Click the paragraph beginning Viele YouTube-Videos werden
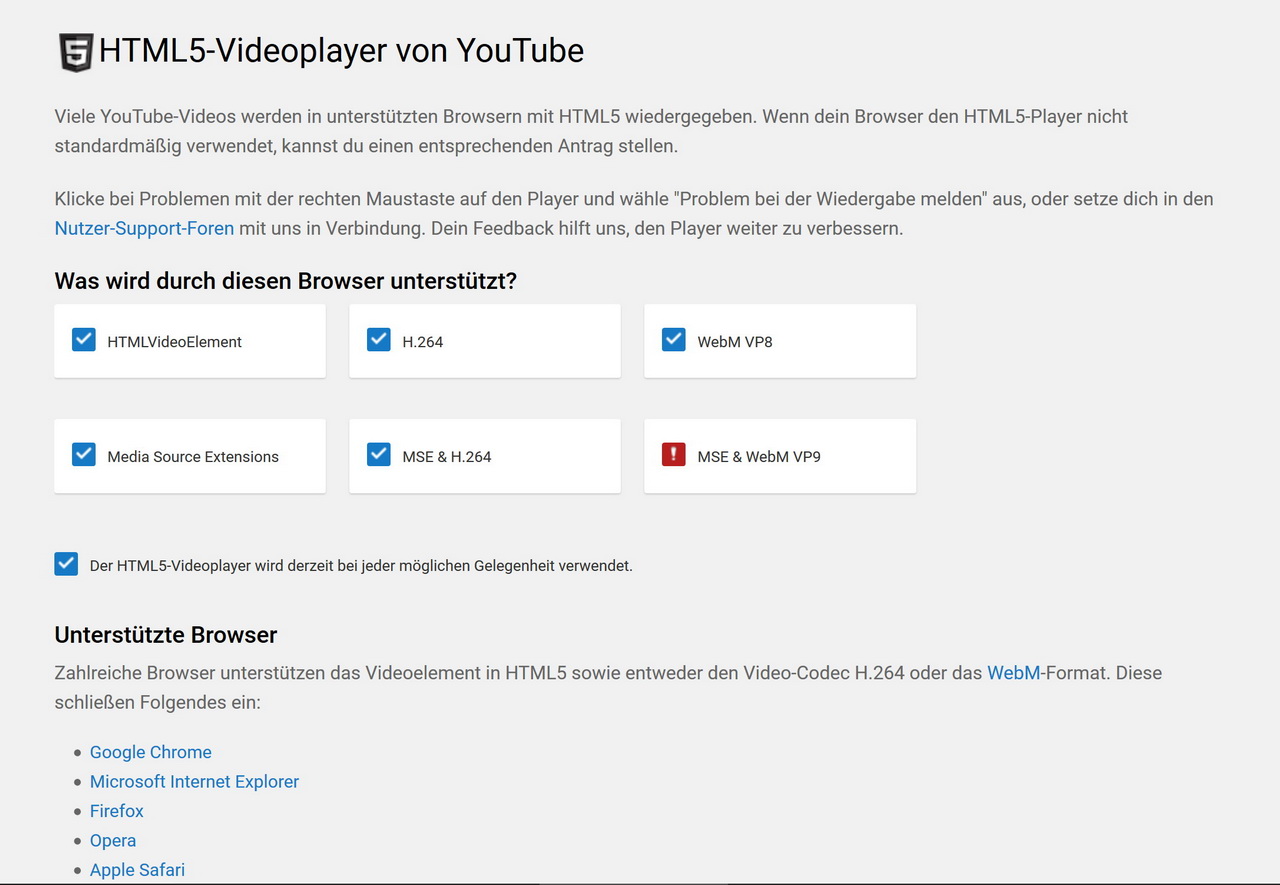Screen dimensions: 1280x885 tap(591, 131)
